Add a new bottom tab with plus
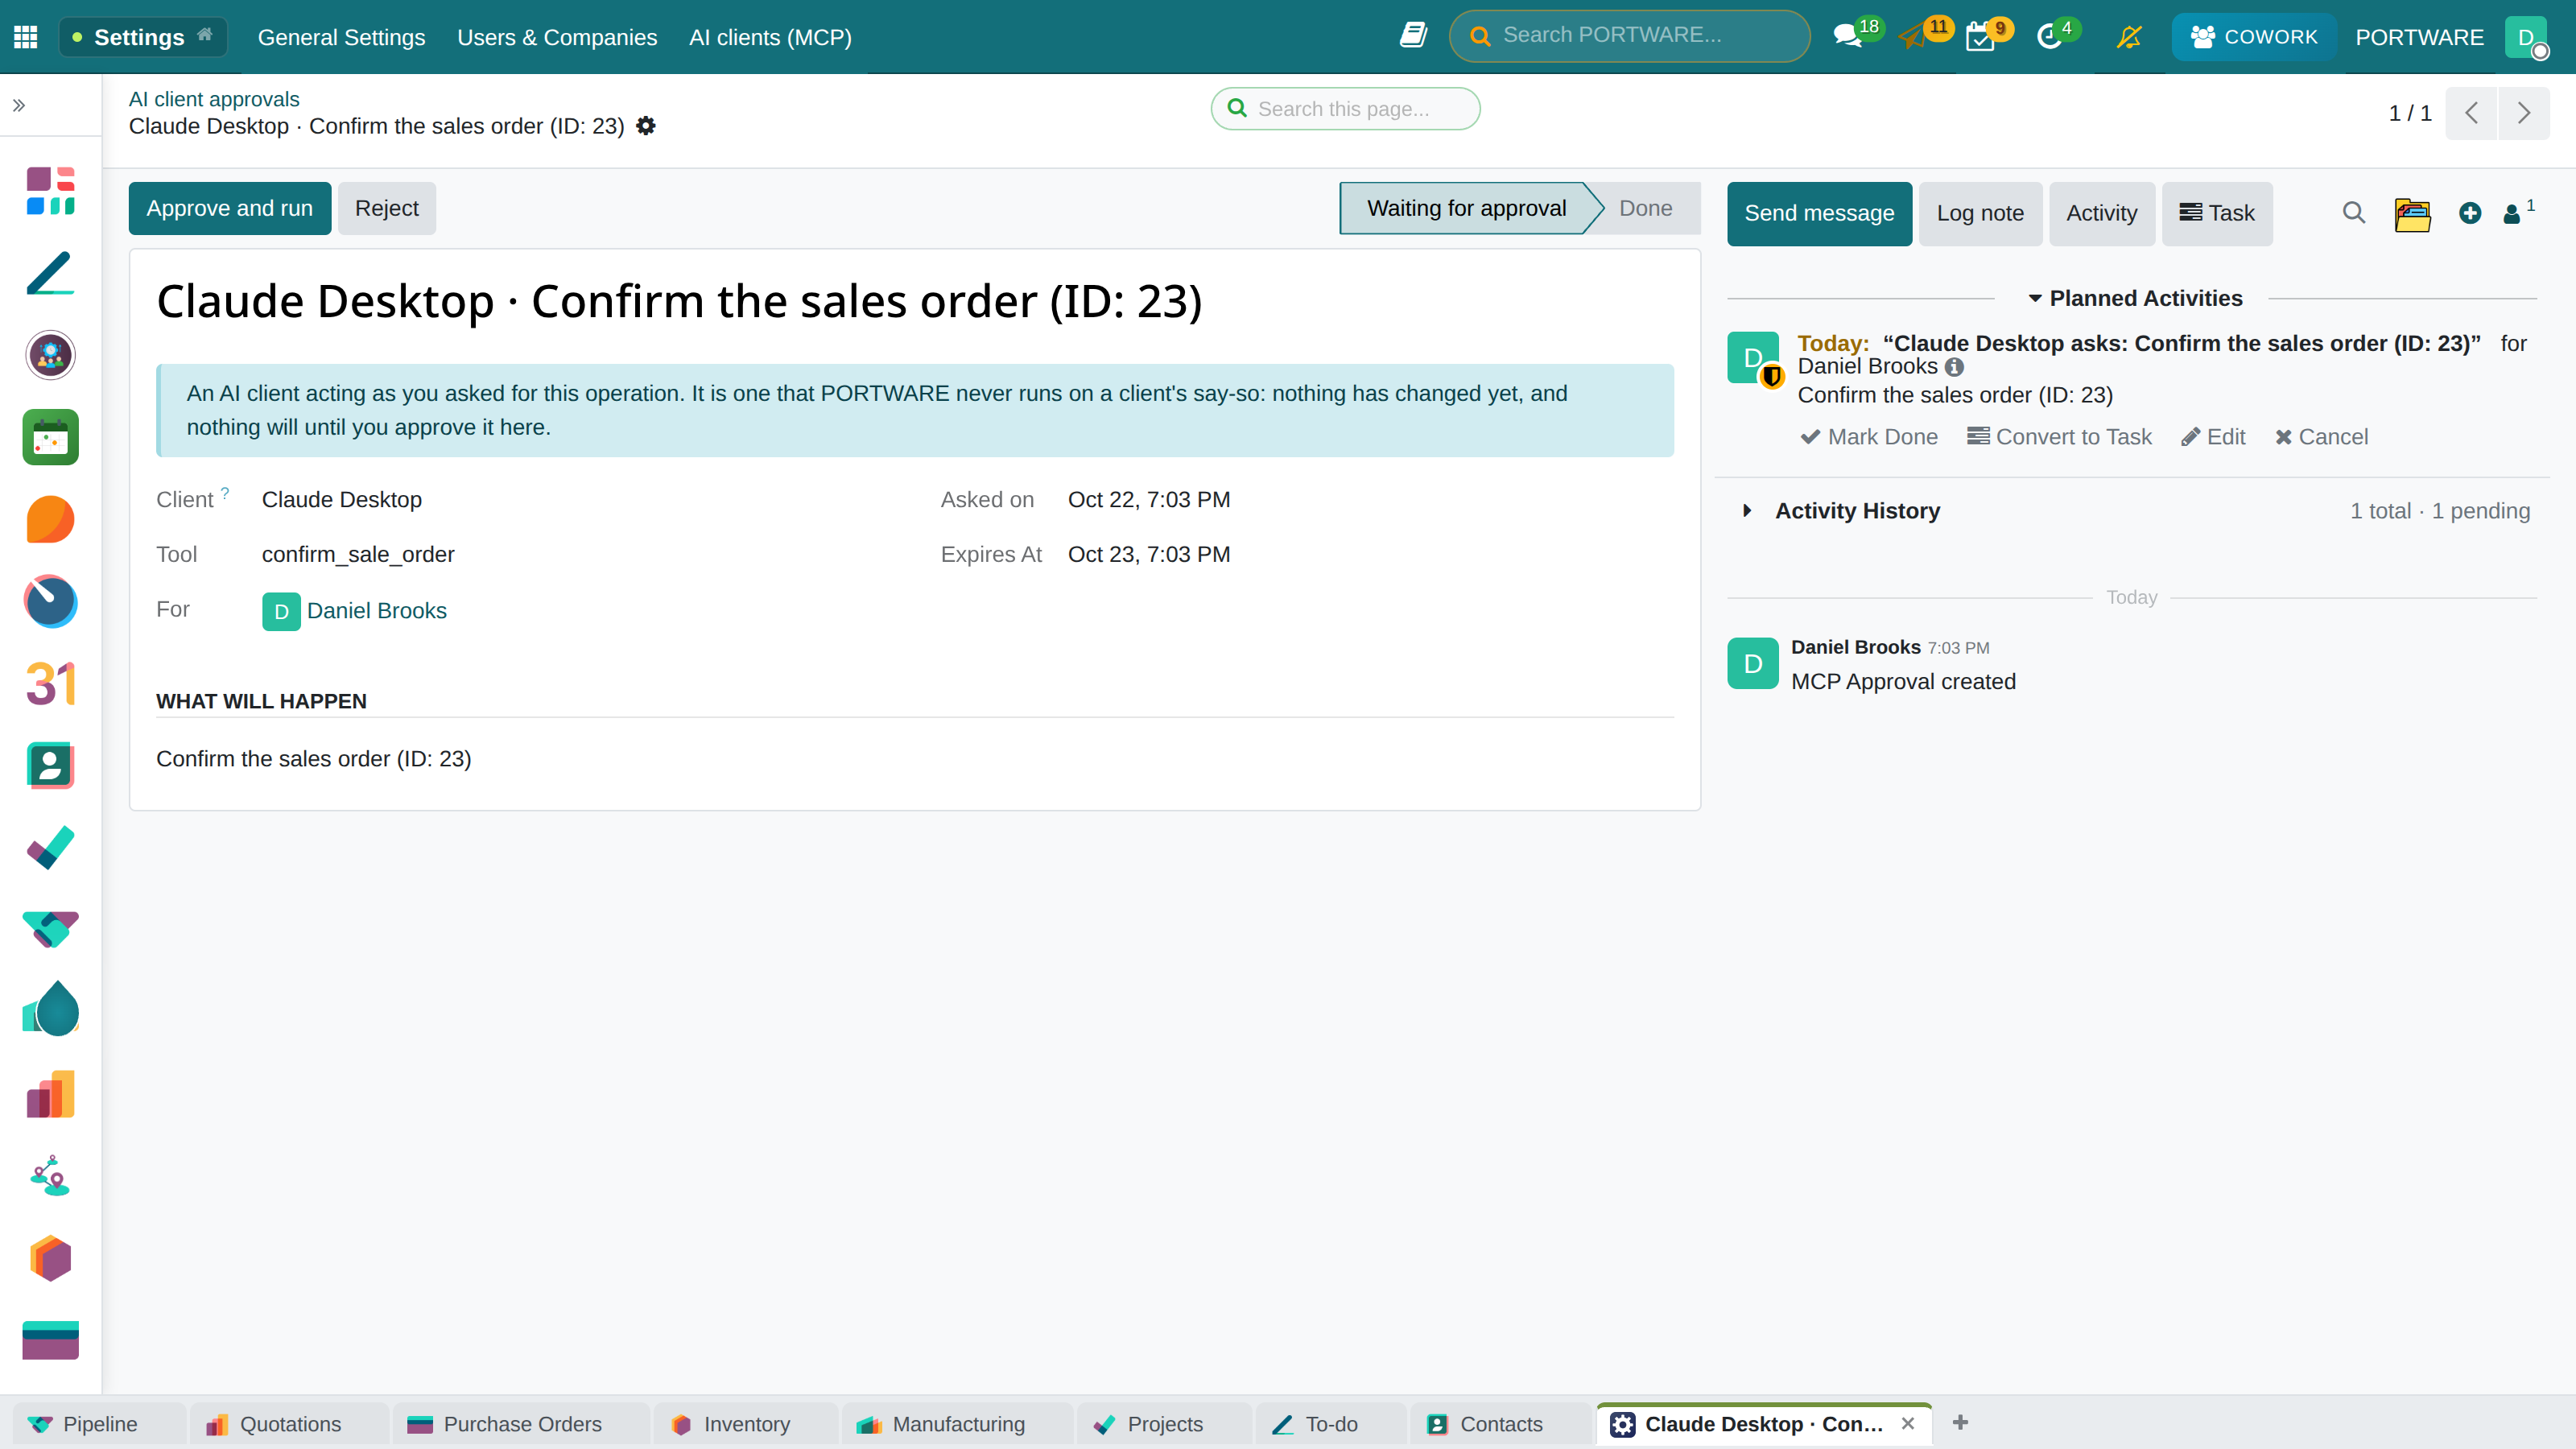 click(1960, 1422)
